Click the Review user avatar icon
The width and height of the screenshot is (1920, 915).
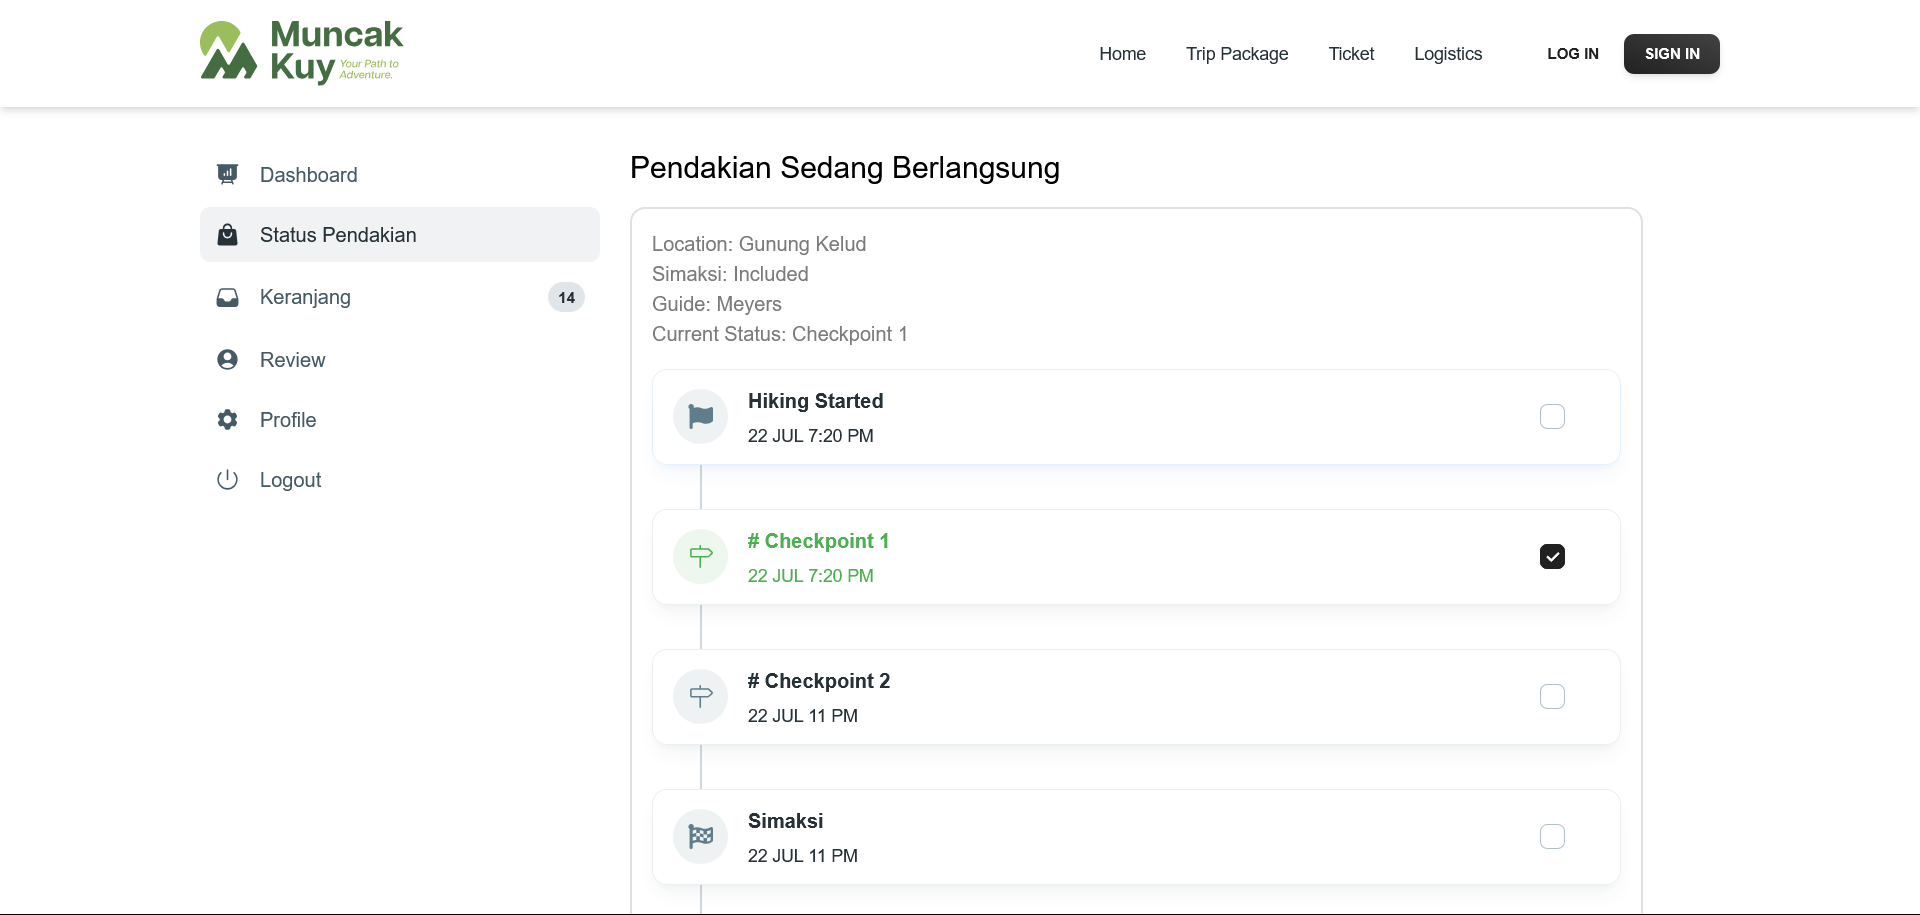pyautogui.click(x=228, y=360)
